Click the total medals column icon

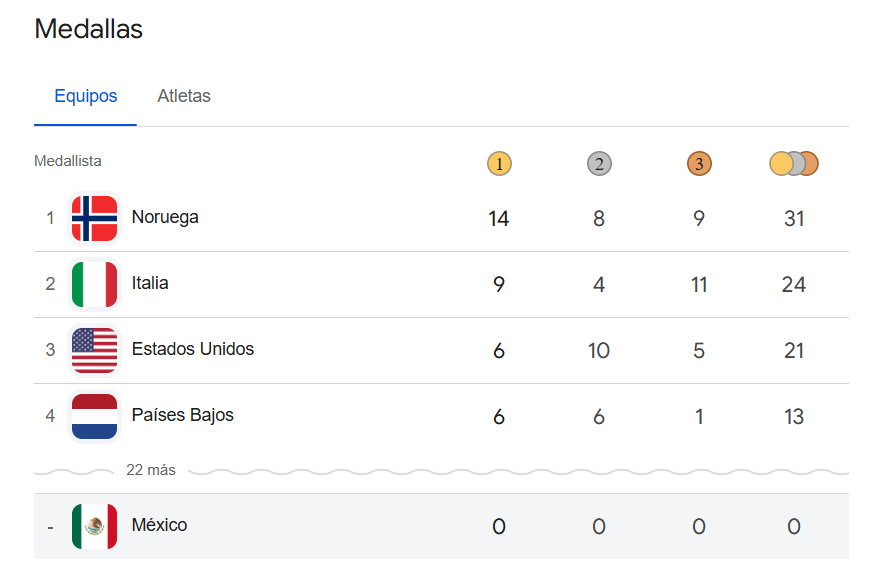pos(794,163)
